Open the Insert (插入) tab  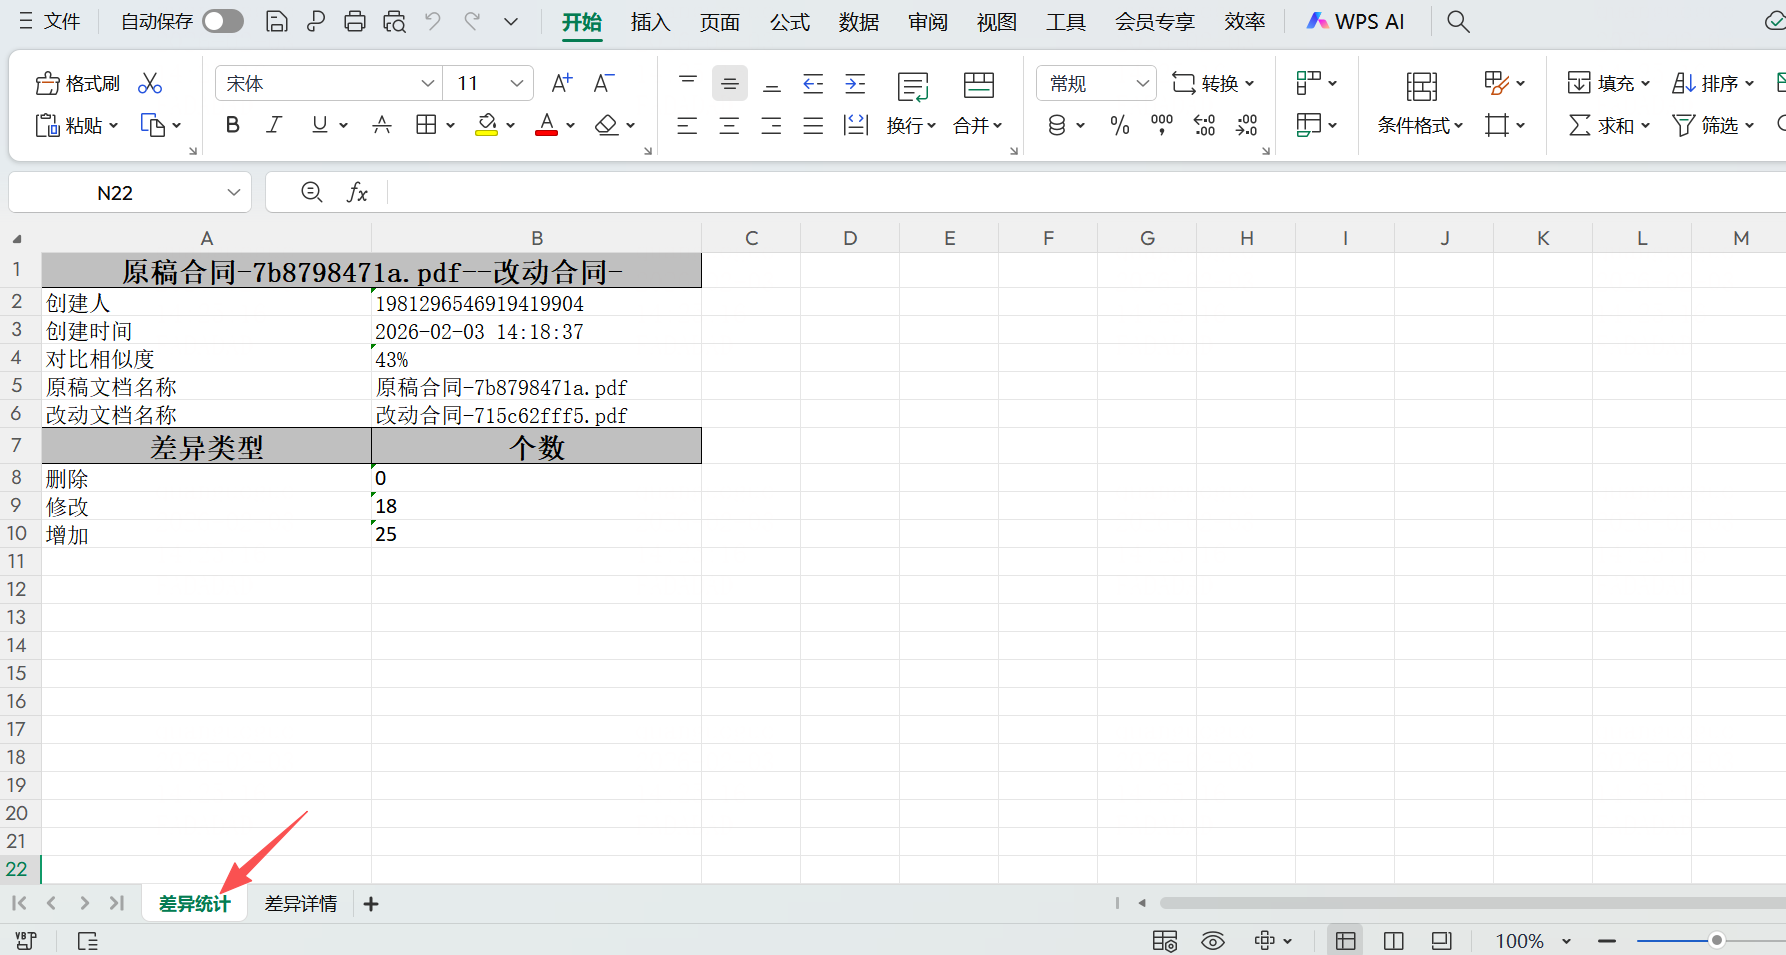(x=650, y=22)
